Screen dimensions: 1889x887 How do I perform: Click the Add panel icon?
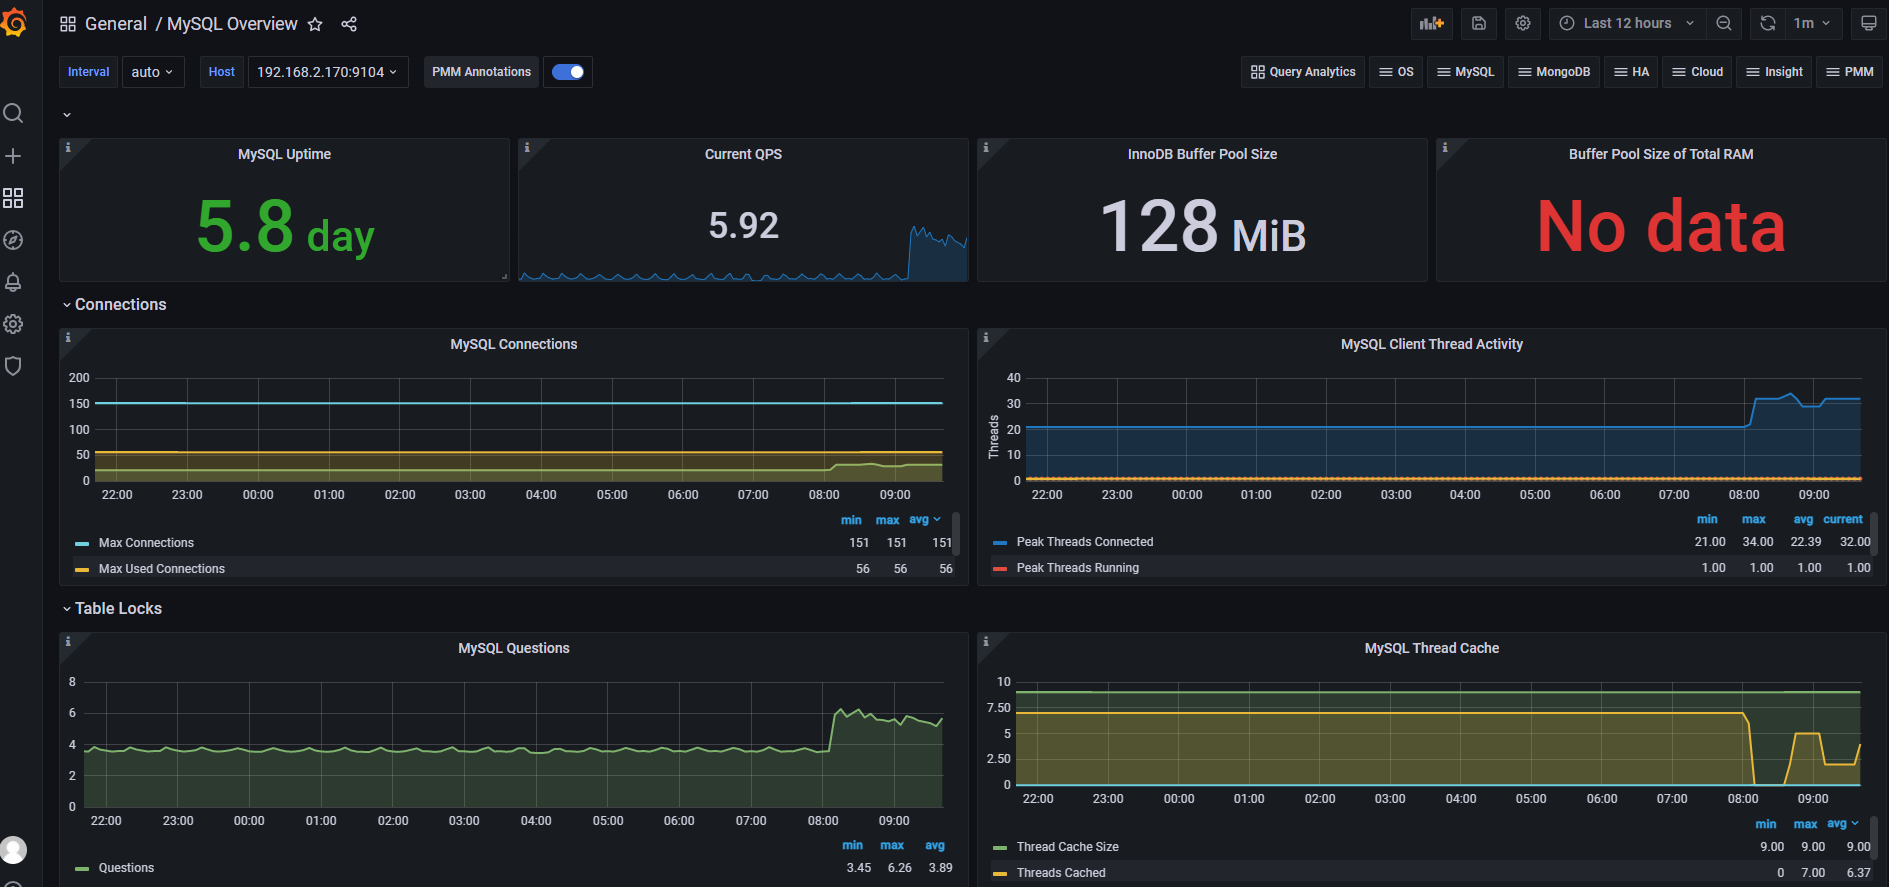(x=1432, y=23)
